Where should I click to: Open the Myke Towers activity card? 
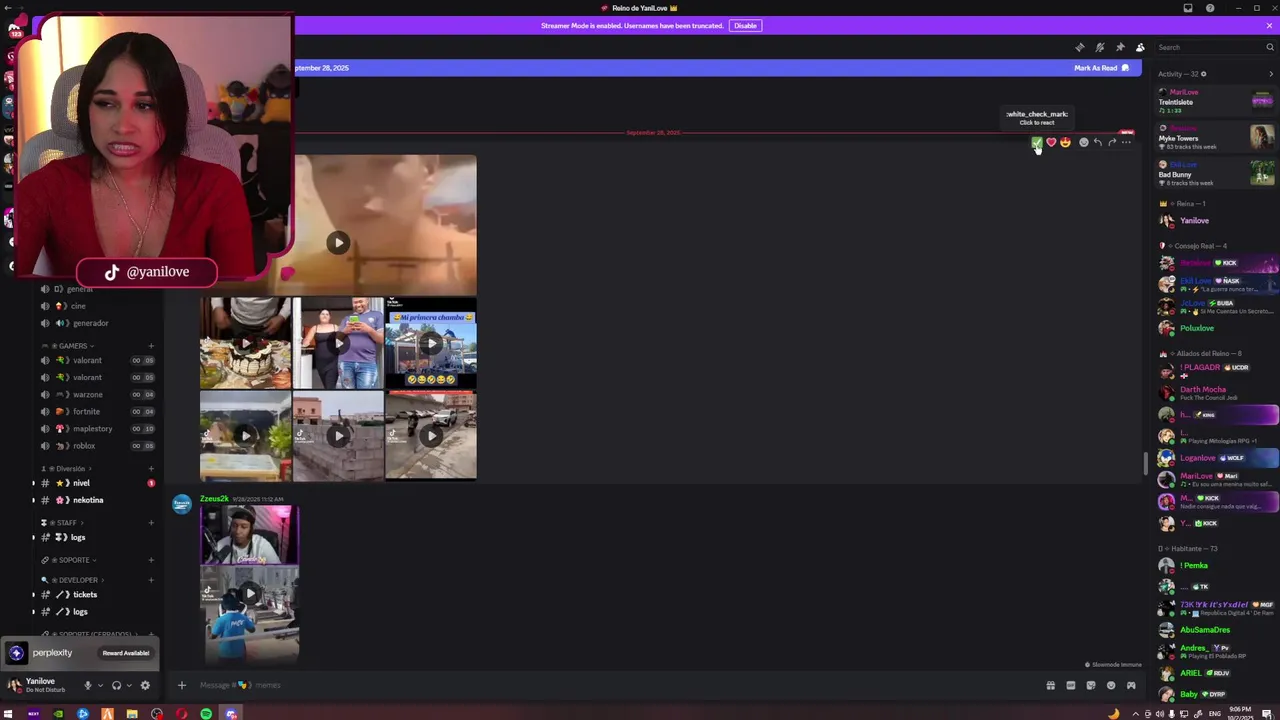click(x=1216, y=137)
